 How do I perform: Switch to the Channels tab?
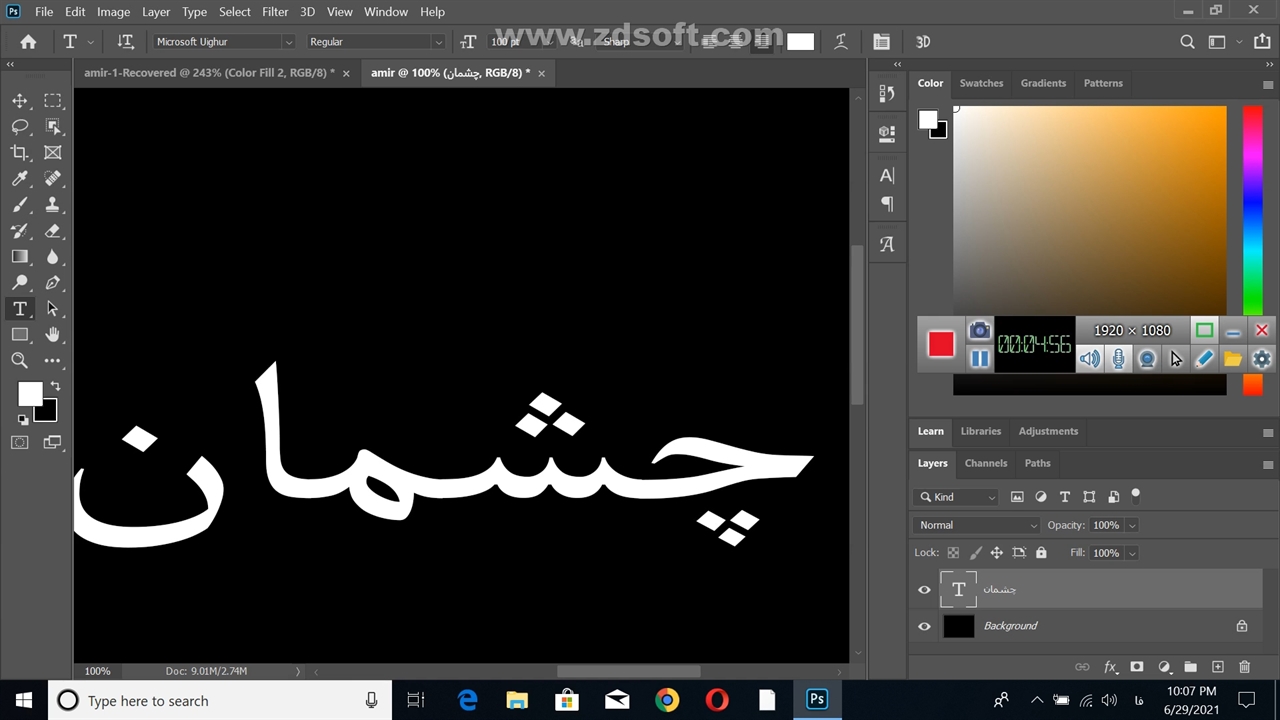(x=985, y=463)
